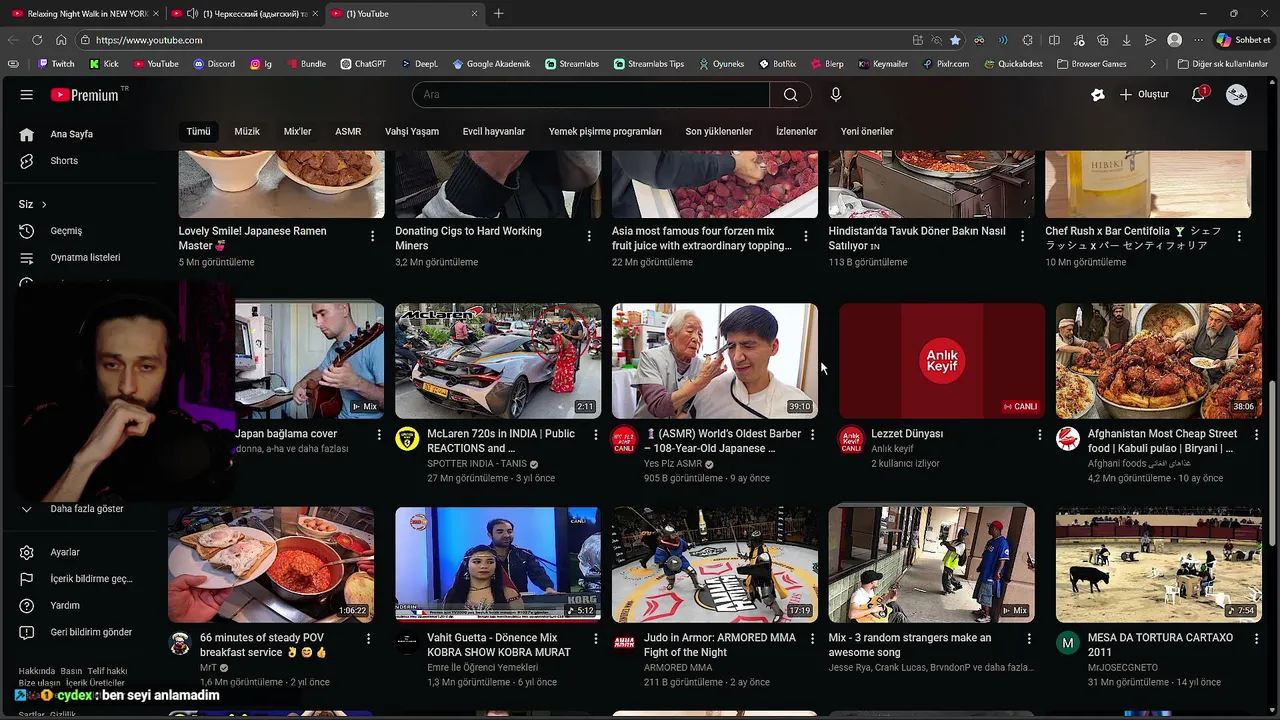Select the ASMR filter chip
The image size is (1280, 720).
tap(348, 131)
